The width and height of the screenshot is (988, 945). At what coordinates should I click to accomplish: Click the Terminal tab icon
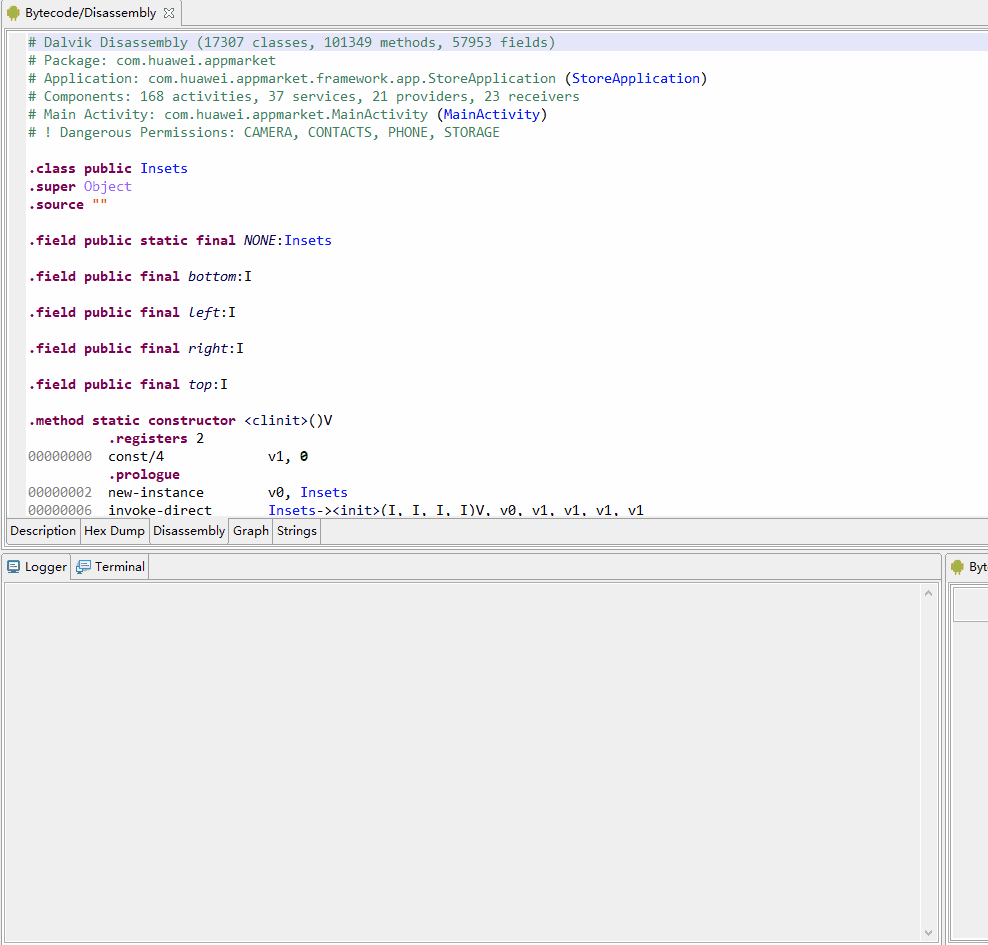tap(83, 566)
